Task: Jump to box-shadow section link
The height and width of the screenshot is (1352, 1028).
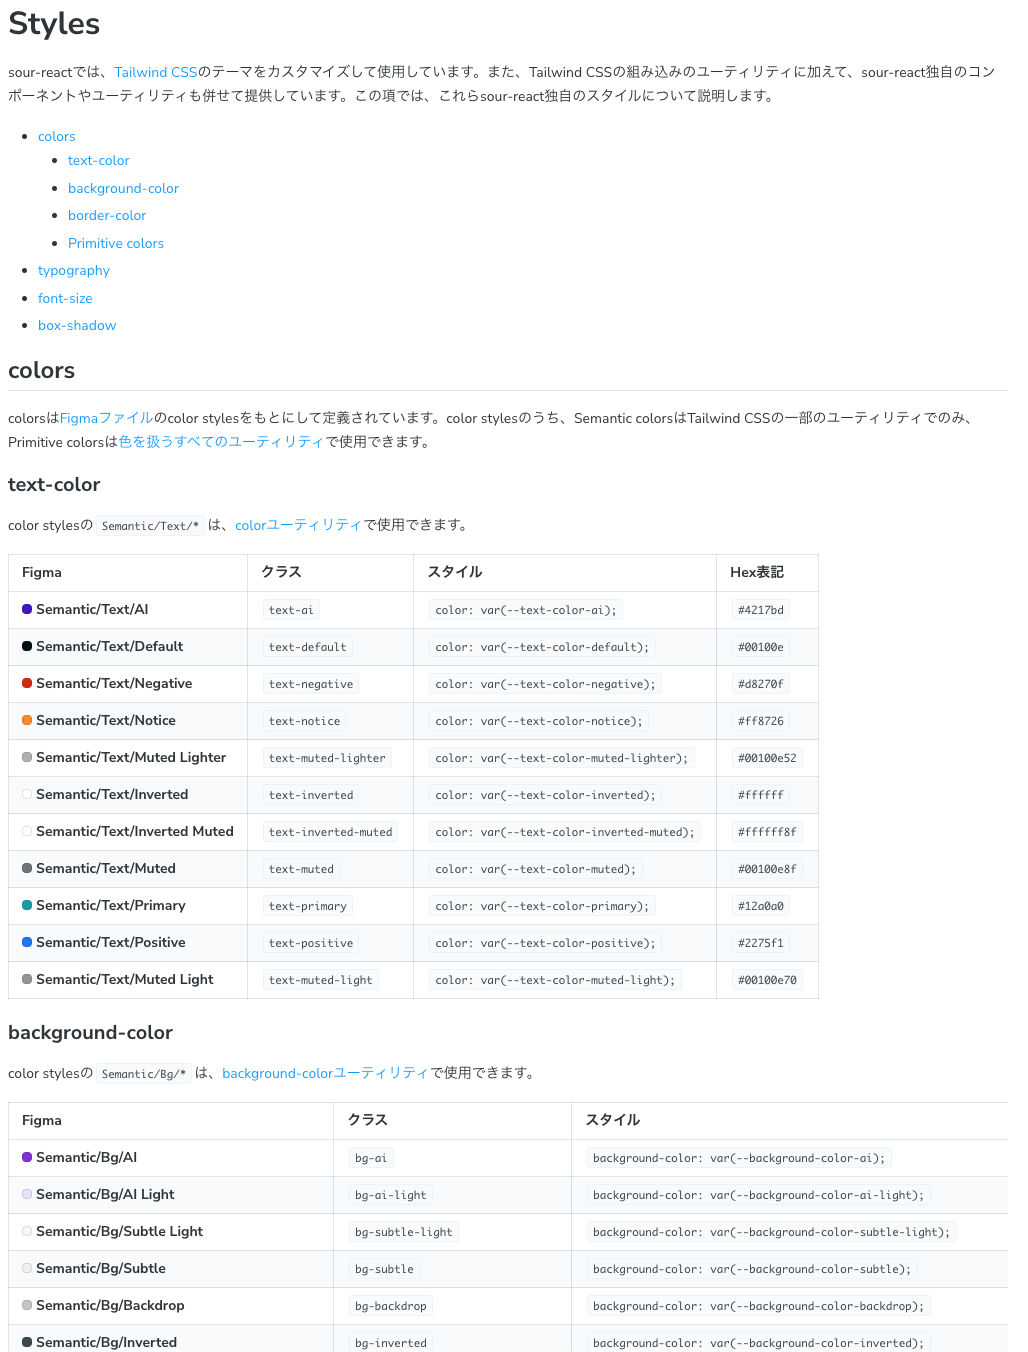Action: (x=77, y=325)
